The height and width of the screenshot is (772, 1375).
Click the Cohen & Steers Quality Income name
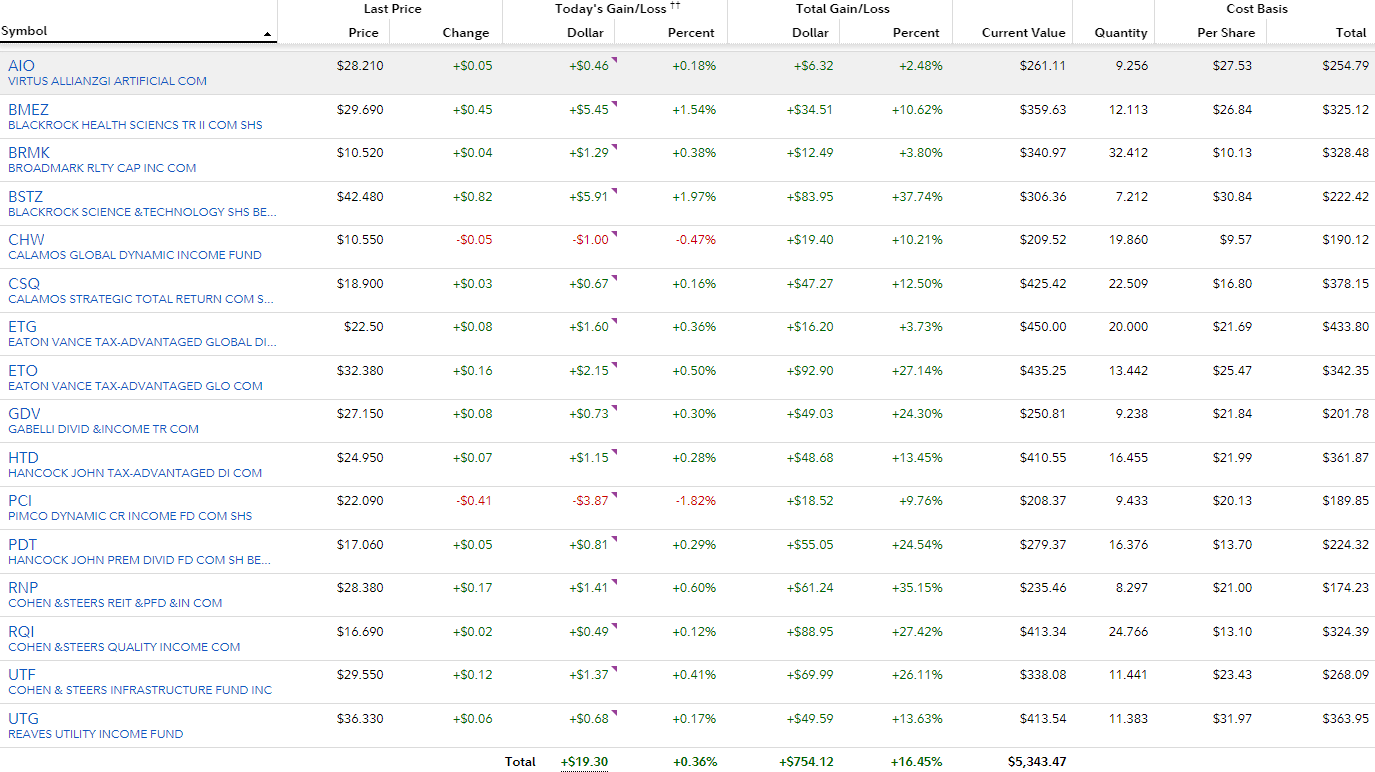(x=124, y=647)
